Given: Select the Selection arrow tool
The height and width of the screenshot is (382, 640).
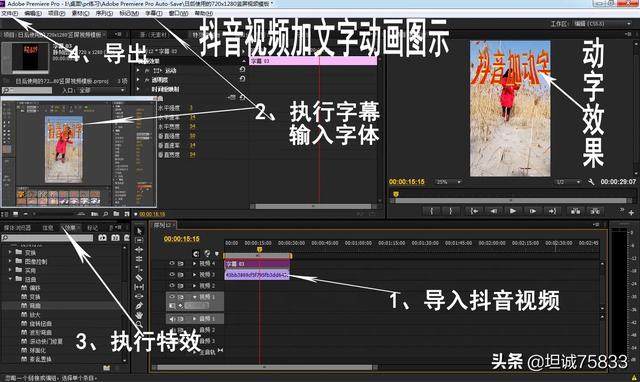Looking at the screenshot, I should 139,231.
